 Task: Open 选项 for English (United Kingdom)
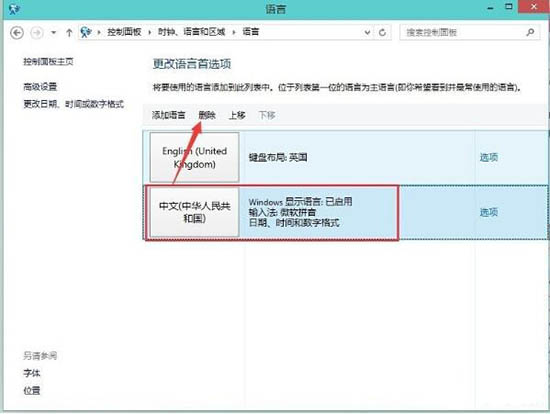click(489, 157)
